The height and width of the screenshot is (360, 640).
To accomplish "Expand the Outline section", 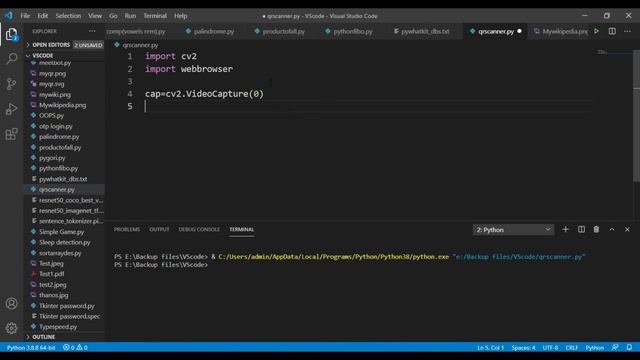I will (x=64, y=337).
